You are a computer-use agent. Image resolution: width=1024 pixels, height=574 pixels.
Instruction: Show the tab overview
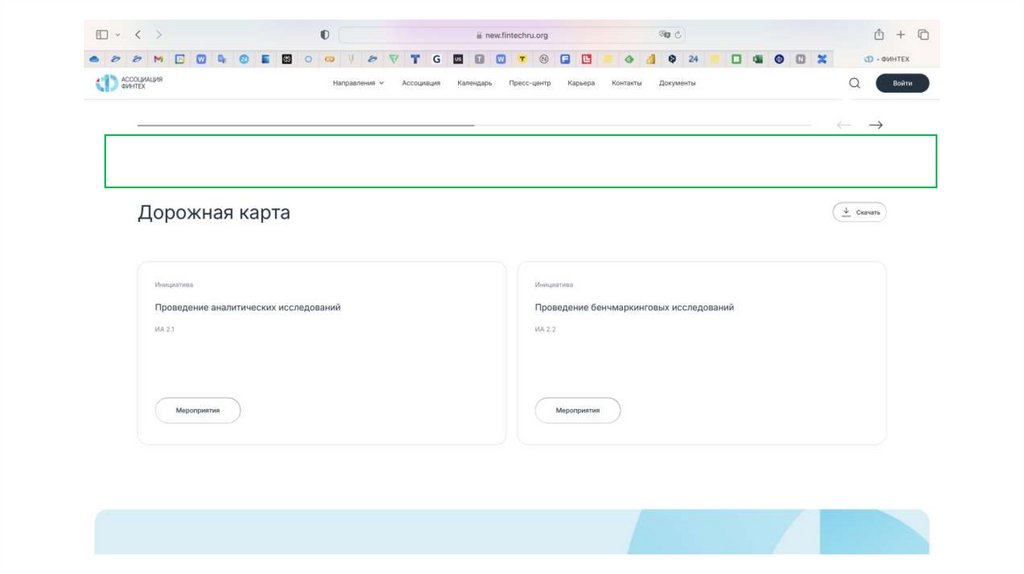[923, 35]
